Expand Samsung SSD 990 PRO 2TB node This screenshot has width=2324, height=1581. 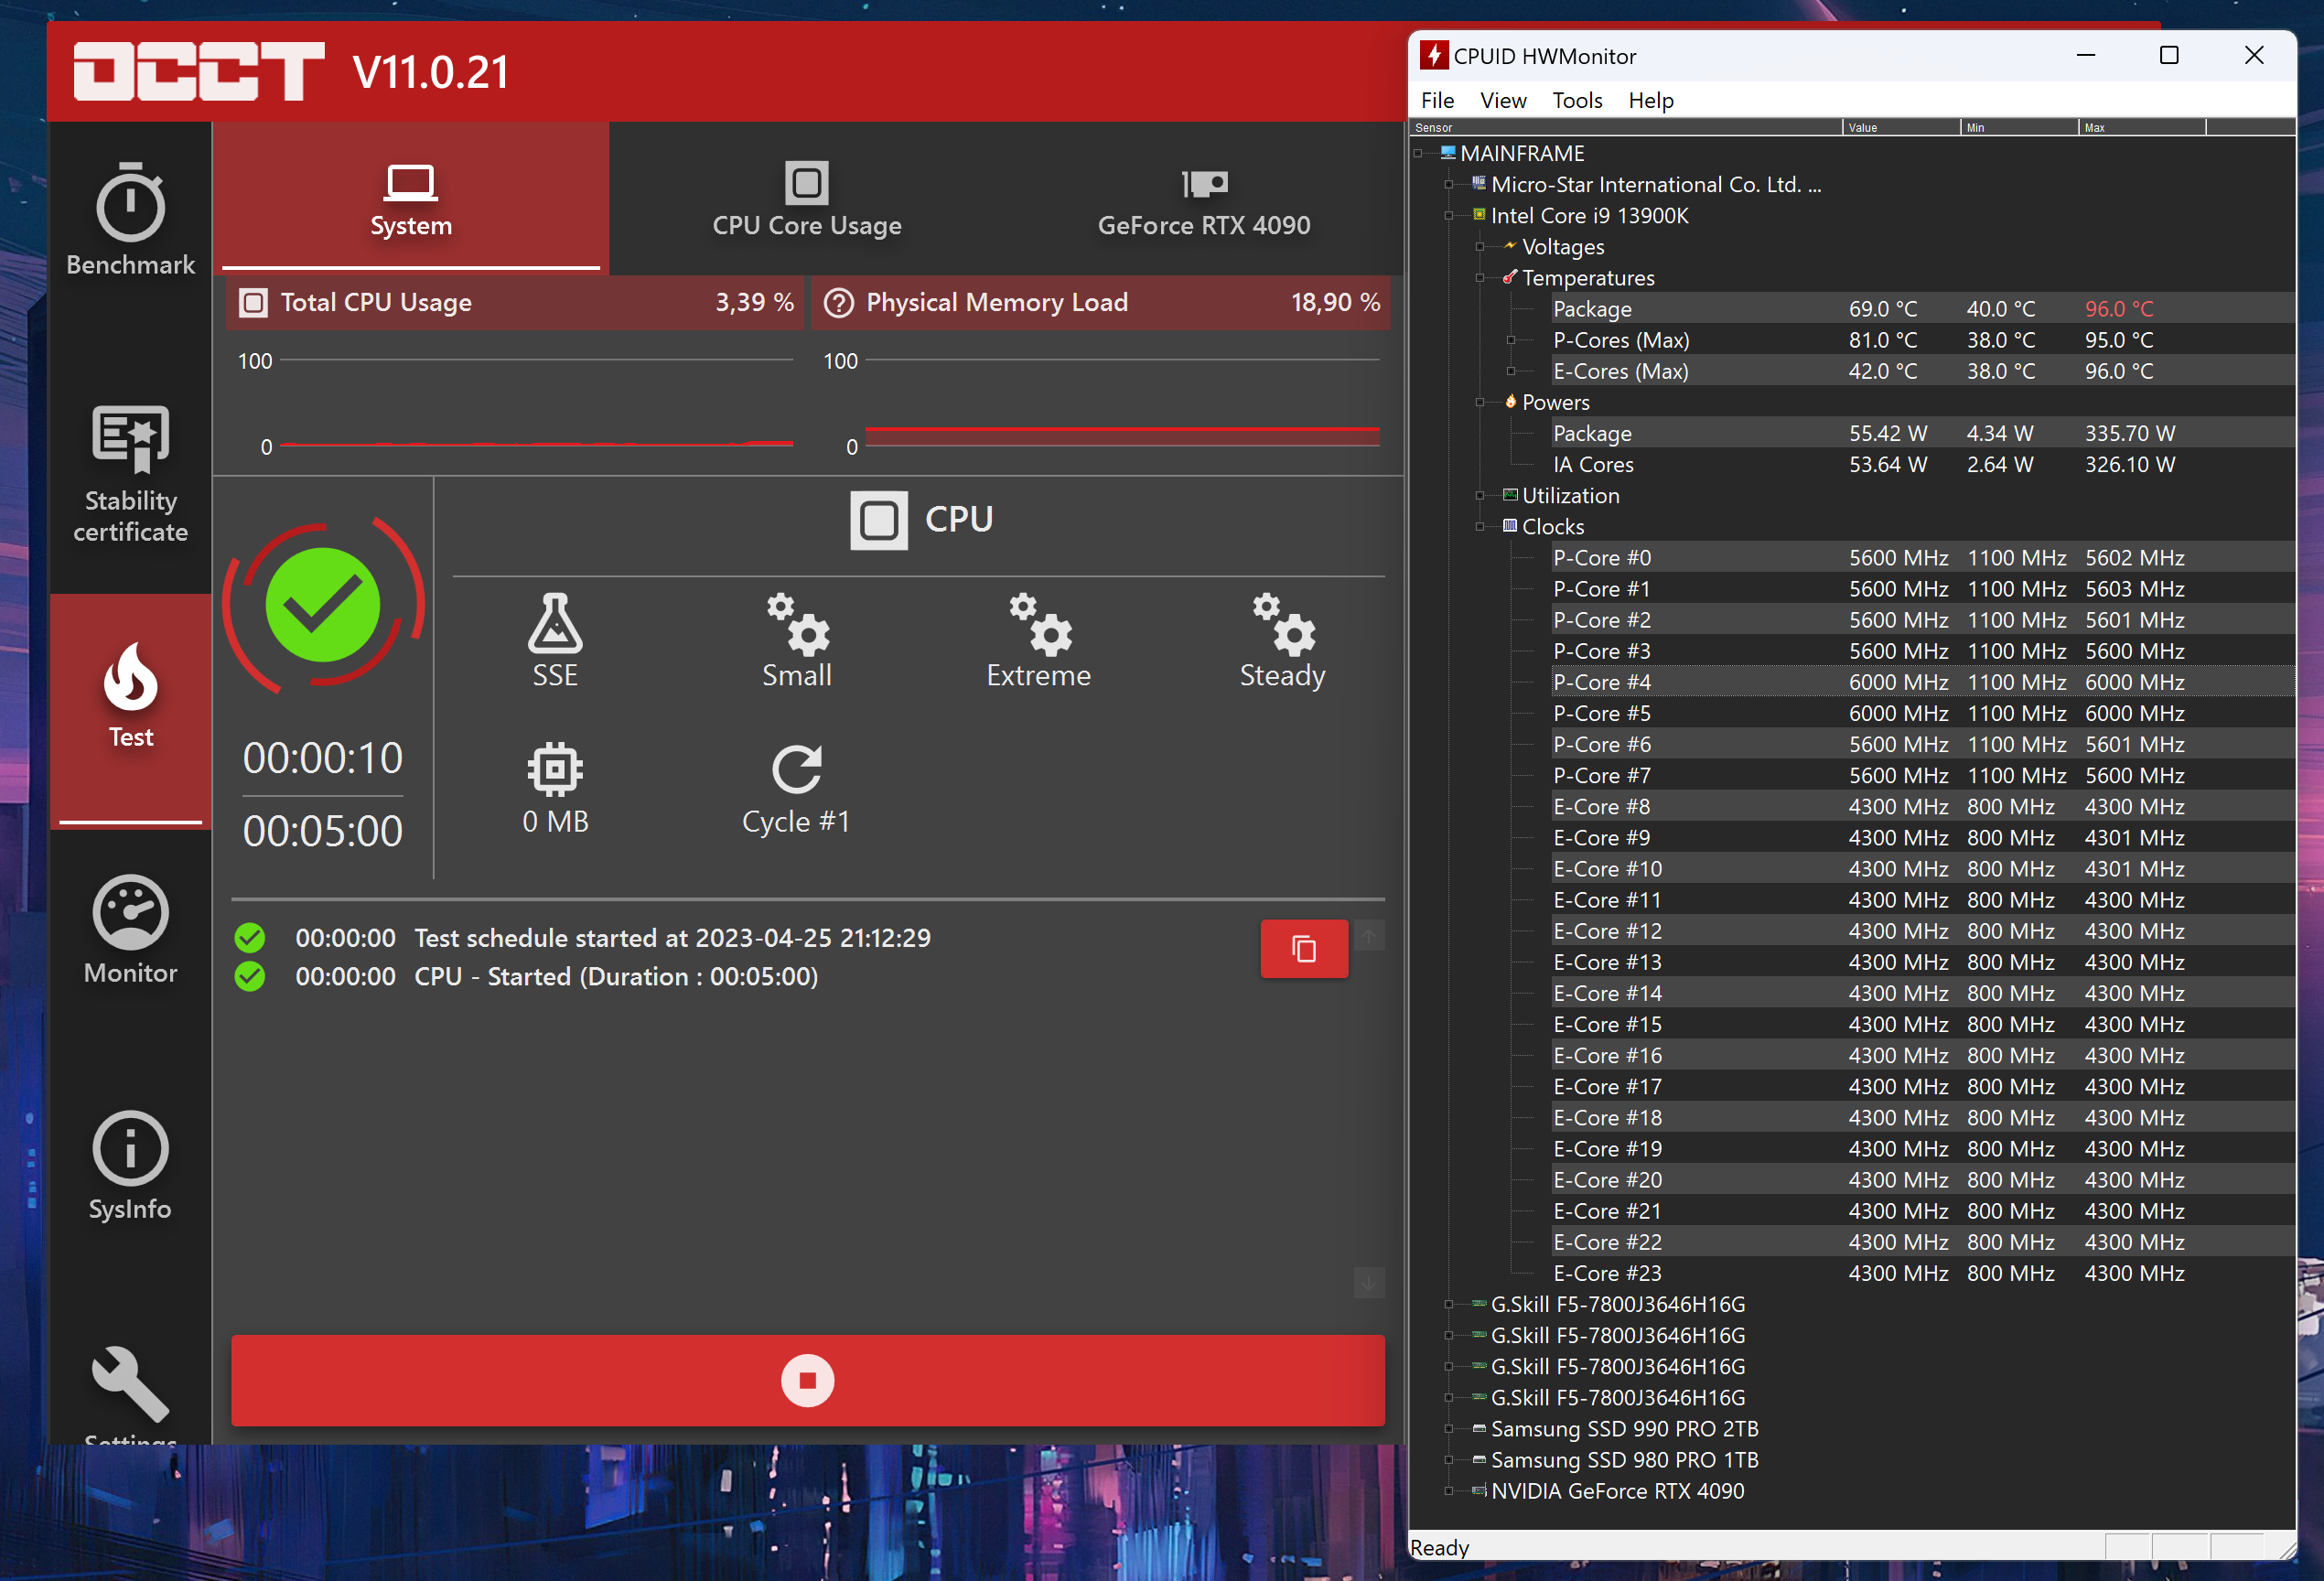pos(1449,1429)
